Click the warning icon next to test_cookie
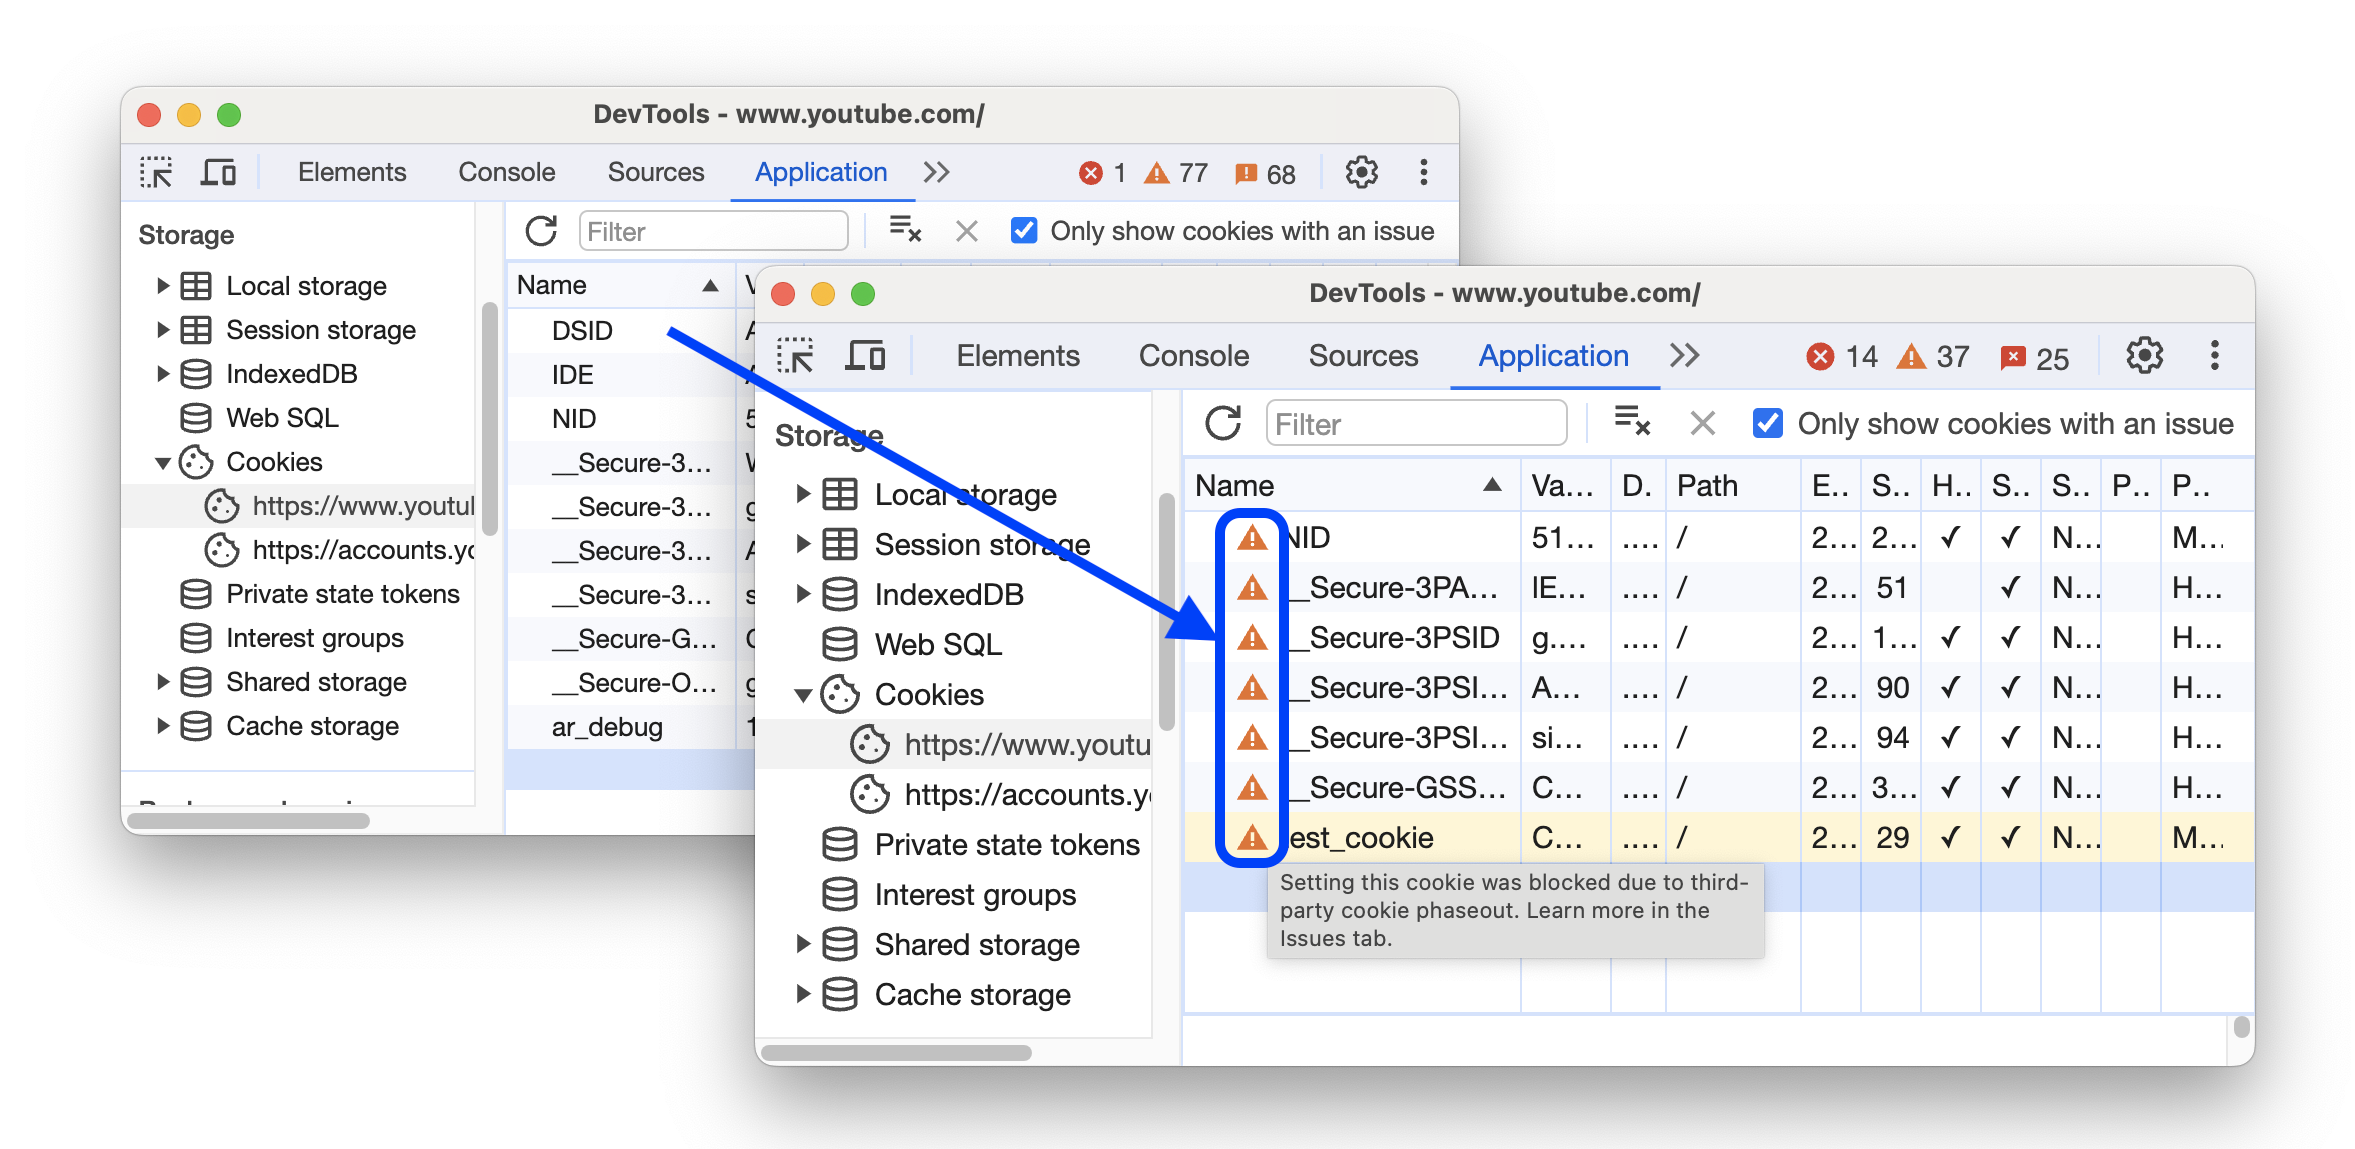 coord(1250,837)
